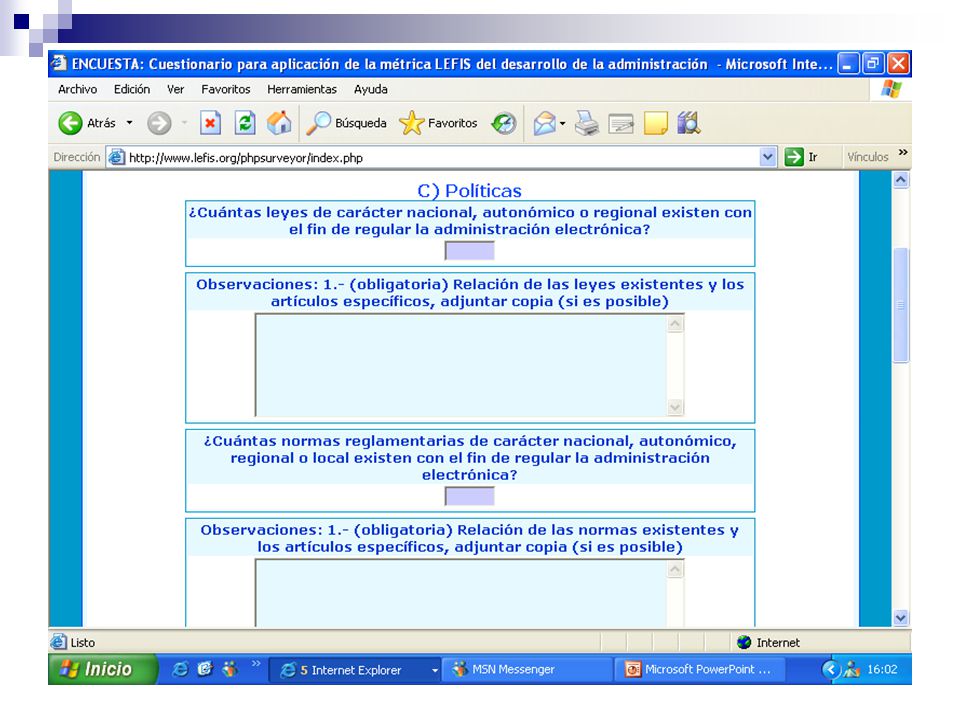960x720 pixels.
Task: Open the Edición menu
Action: coord(132,89)
